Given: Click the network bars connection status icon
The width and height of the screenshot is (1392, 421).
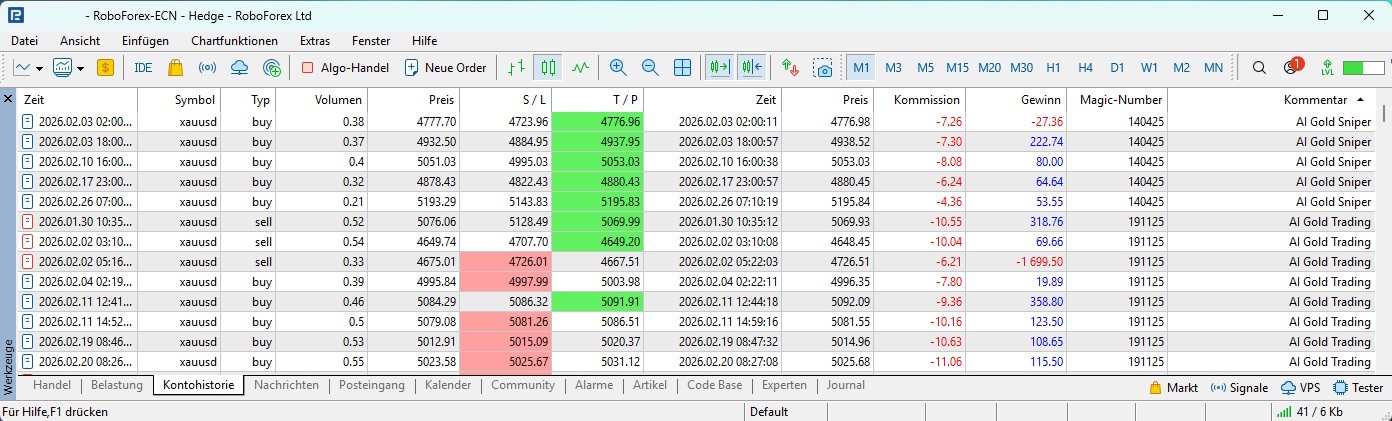Looking at the screenshot, I should (1283, 411).
